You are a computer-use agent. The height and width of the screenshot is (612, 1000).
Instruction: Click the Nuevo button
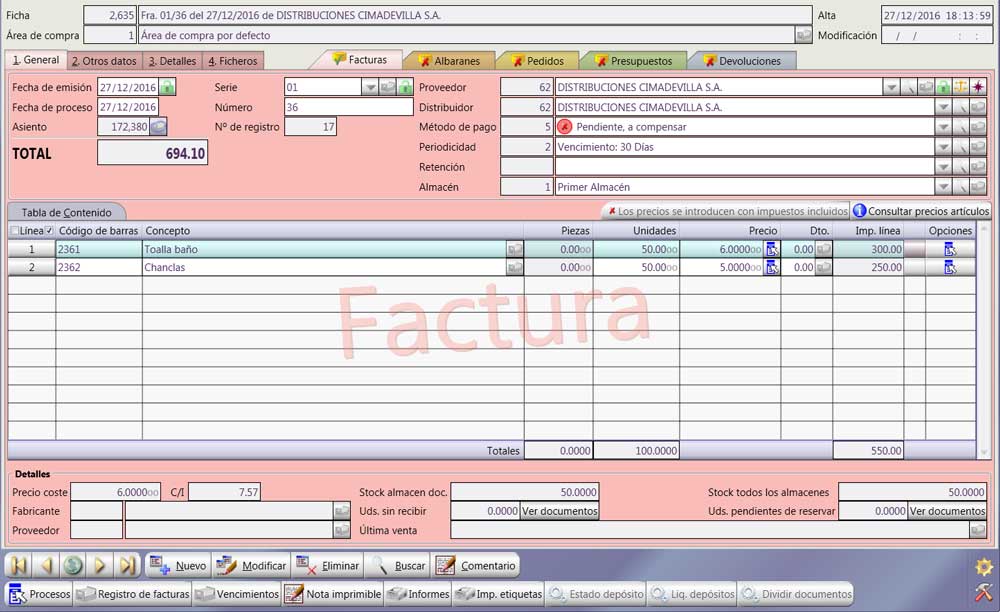point(178,565)
